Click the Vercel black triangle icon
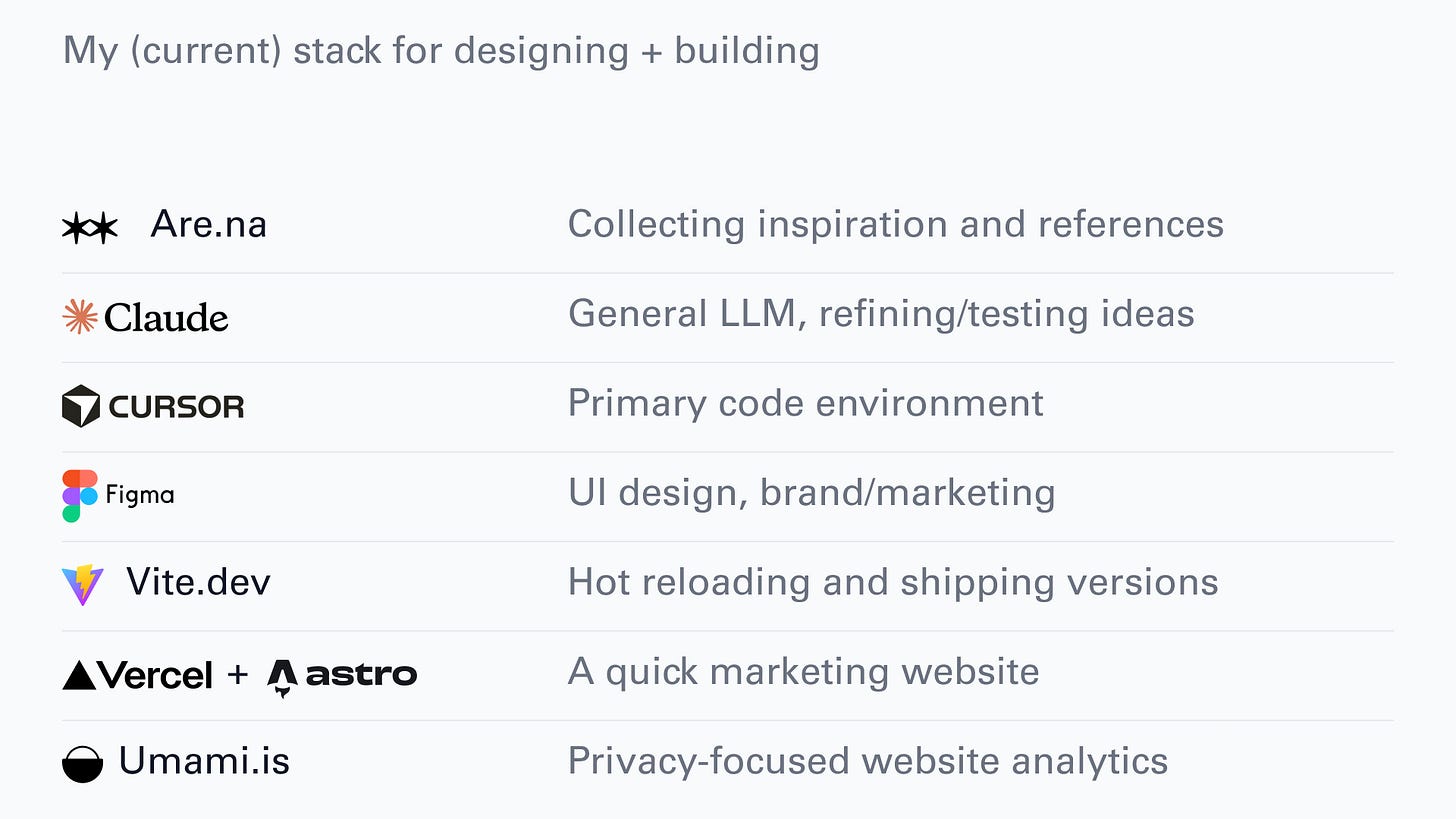Screen dimensions: 1456x819 coord(80,675)
